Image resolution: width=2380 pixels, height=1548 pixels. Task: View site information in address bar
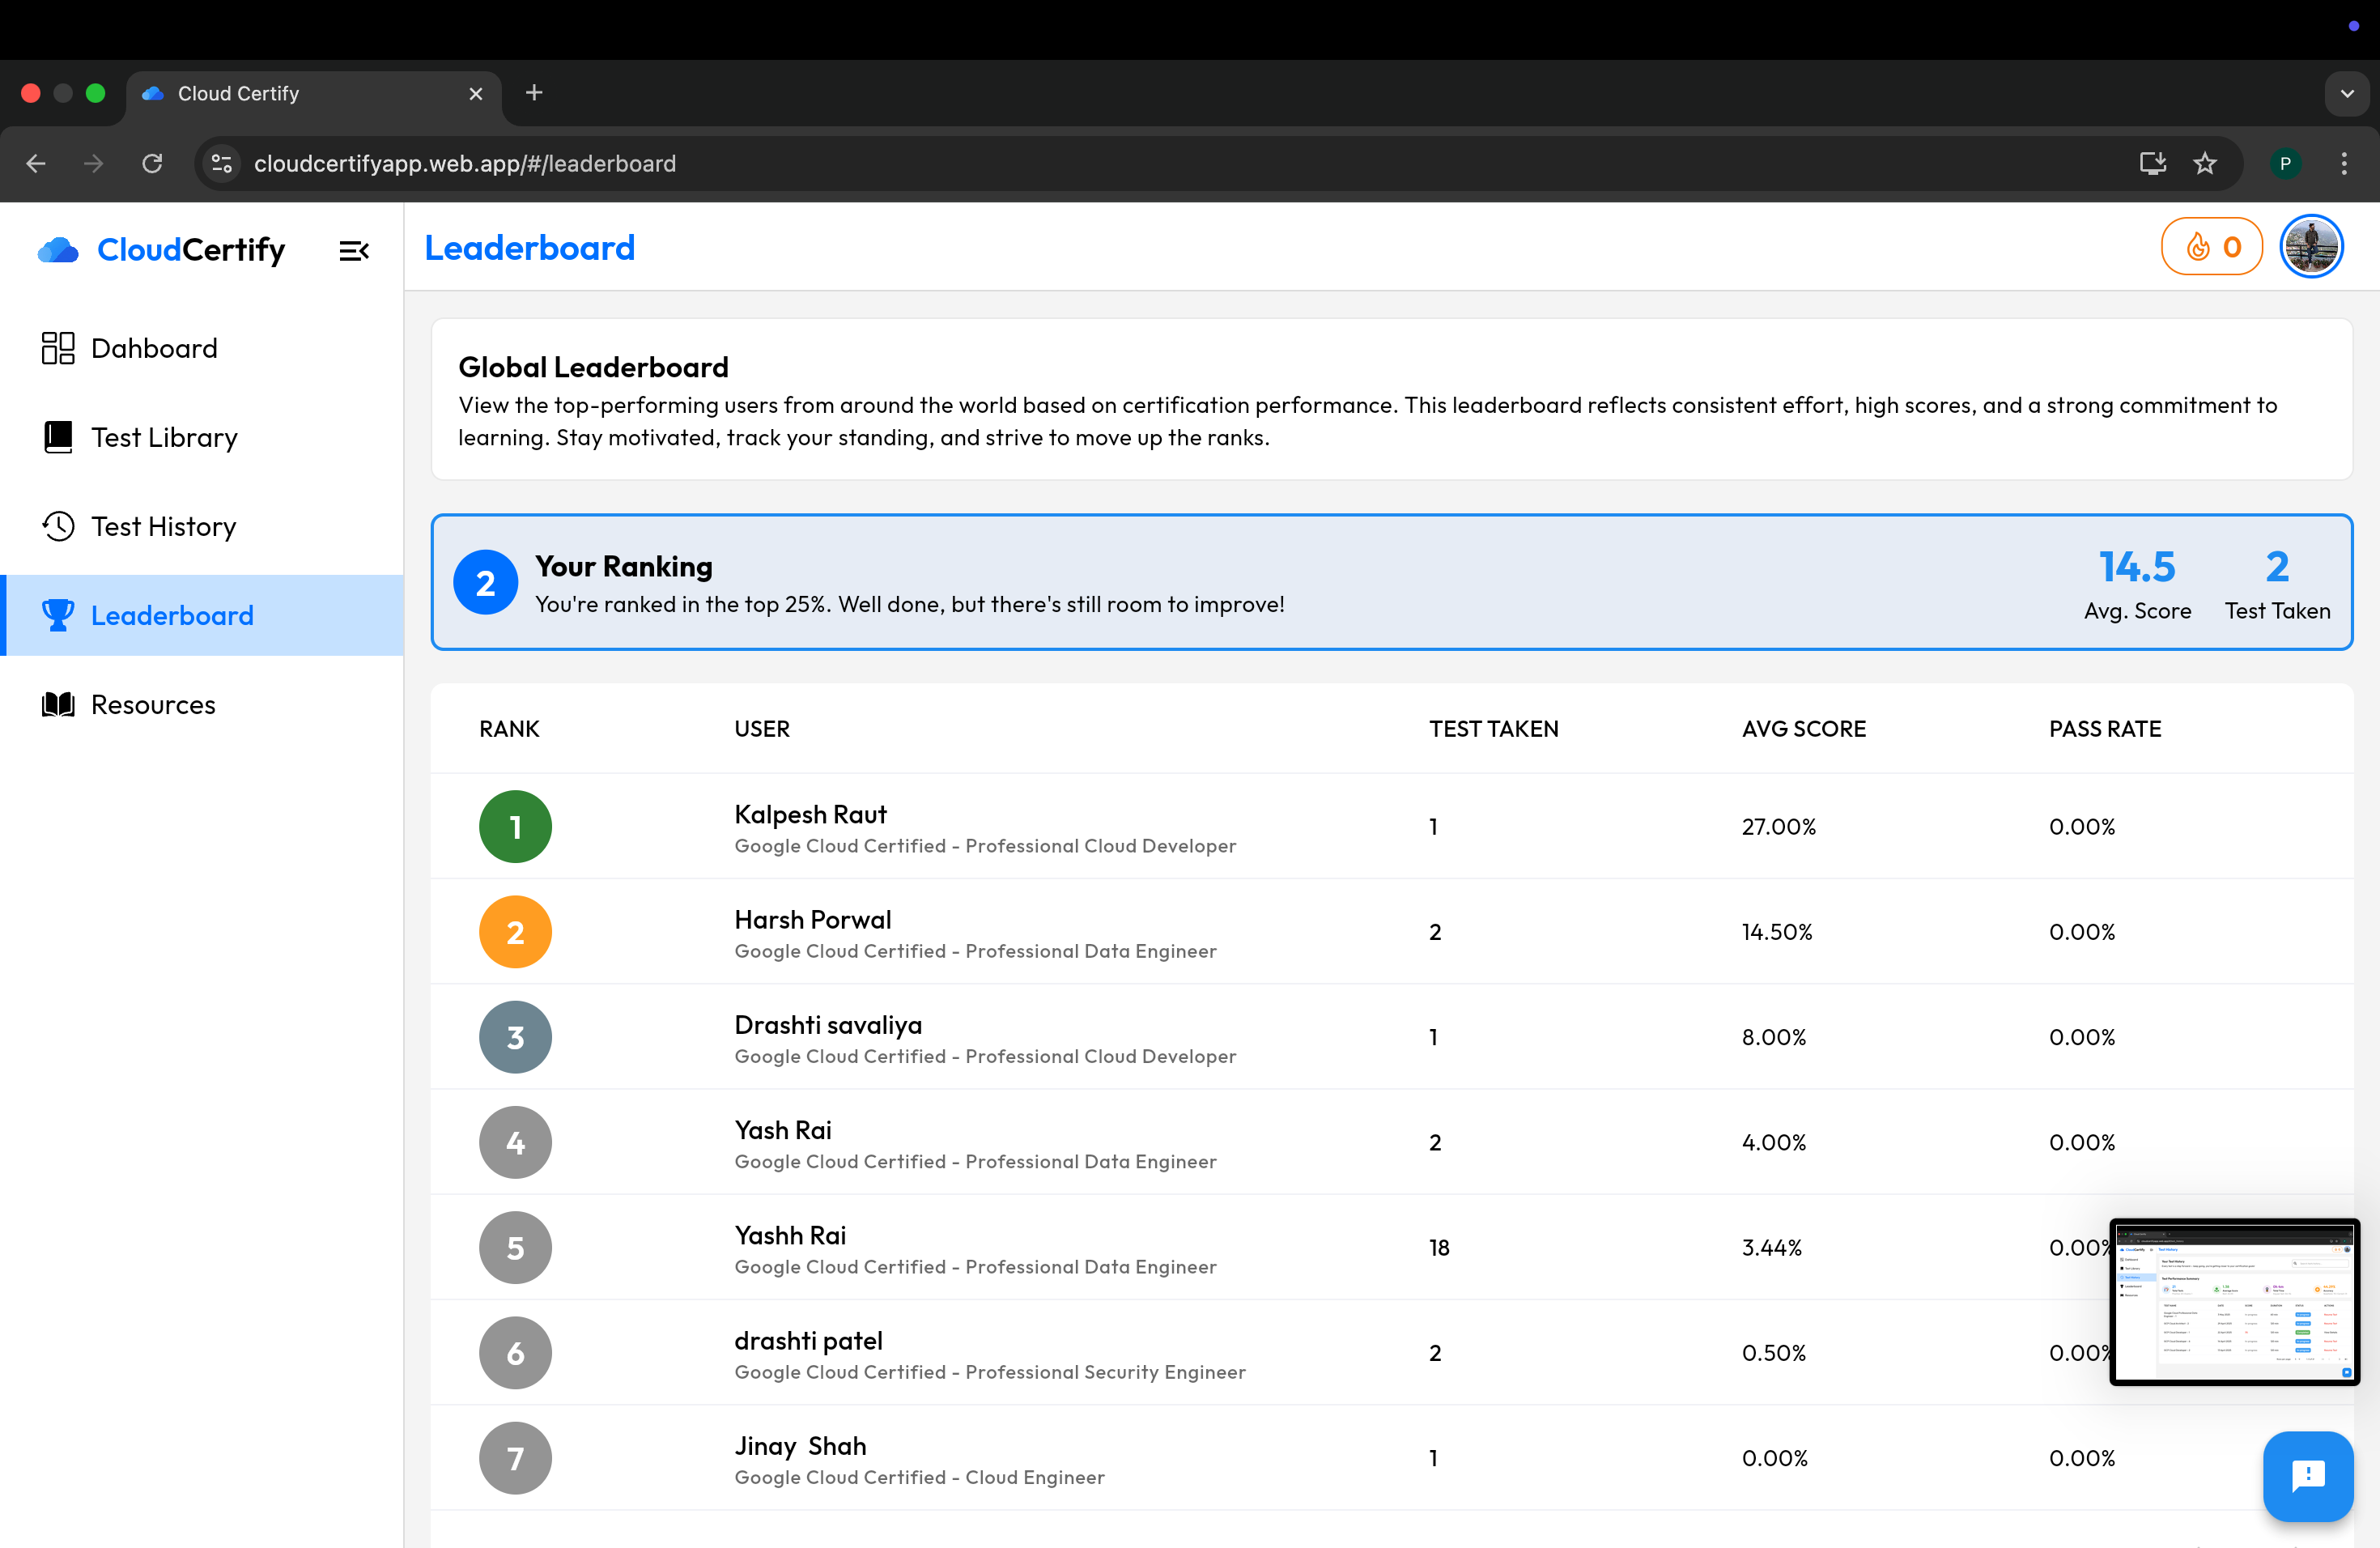pyautogui.click(x=221, y=163)
